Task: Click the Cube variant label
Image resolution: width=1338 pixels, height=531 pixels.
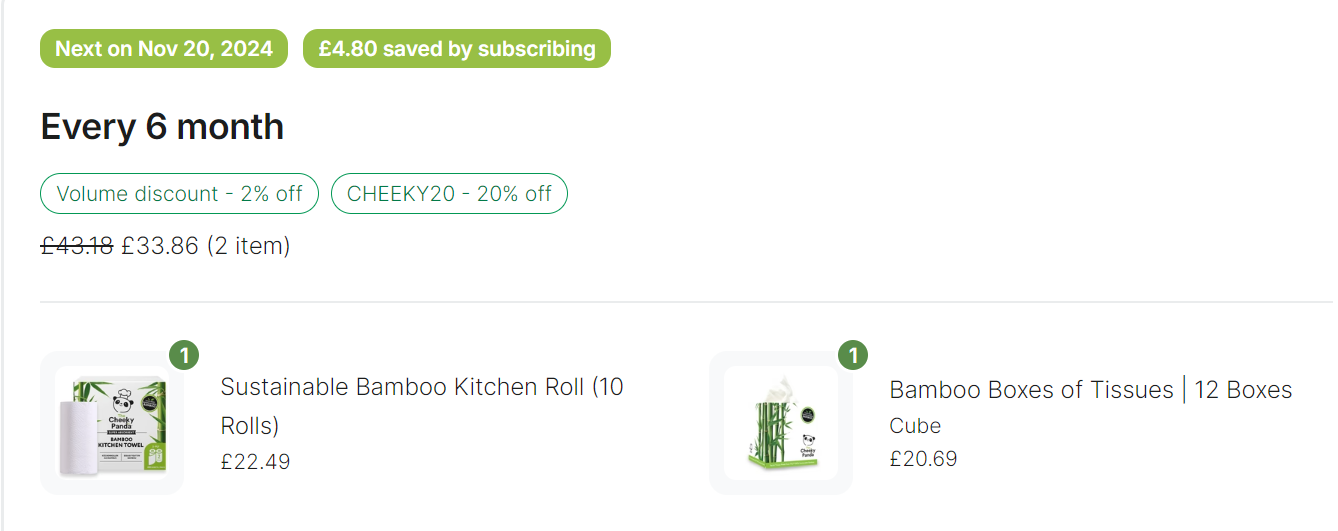Action: (x=915, y=426)
